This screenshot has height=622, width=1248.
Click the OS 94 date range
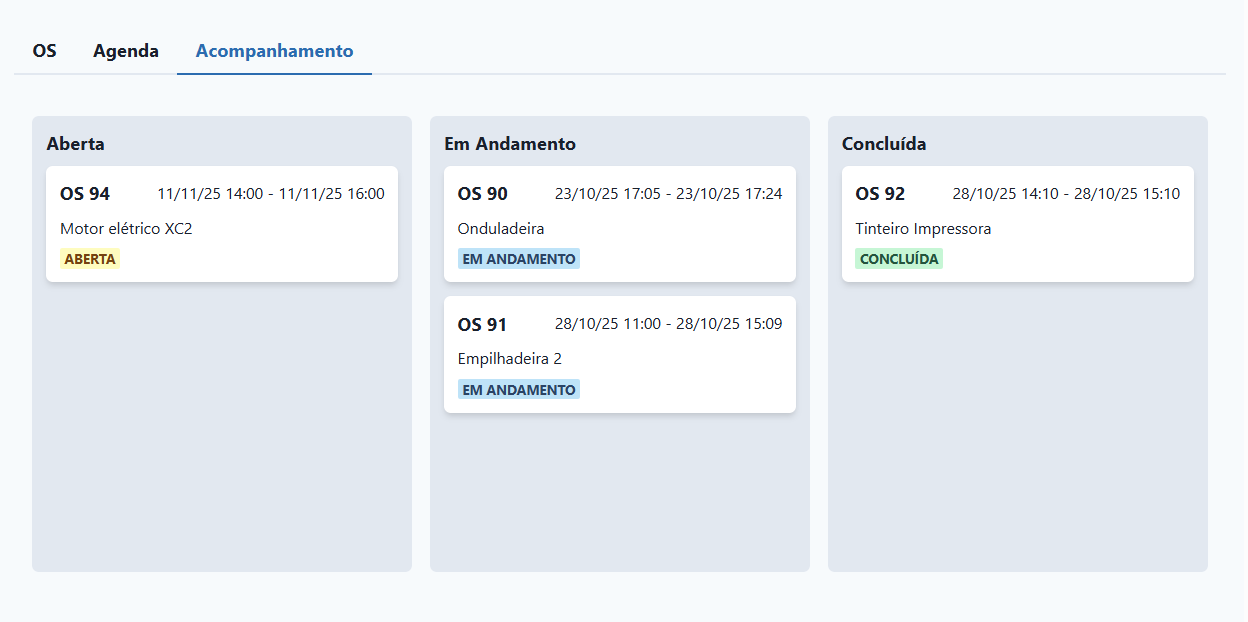[270, 194]
